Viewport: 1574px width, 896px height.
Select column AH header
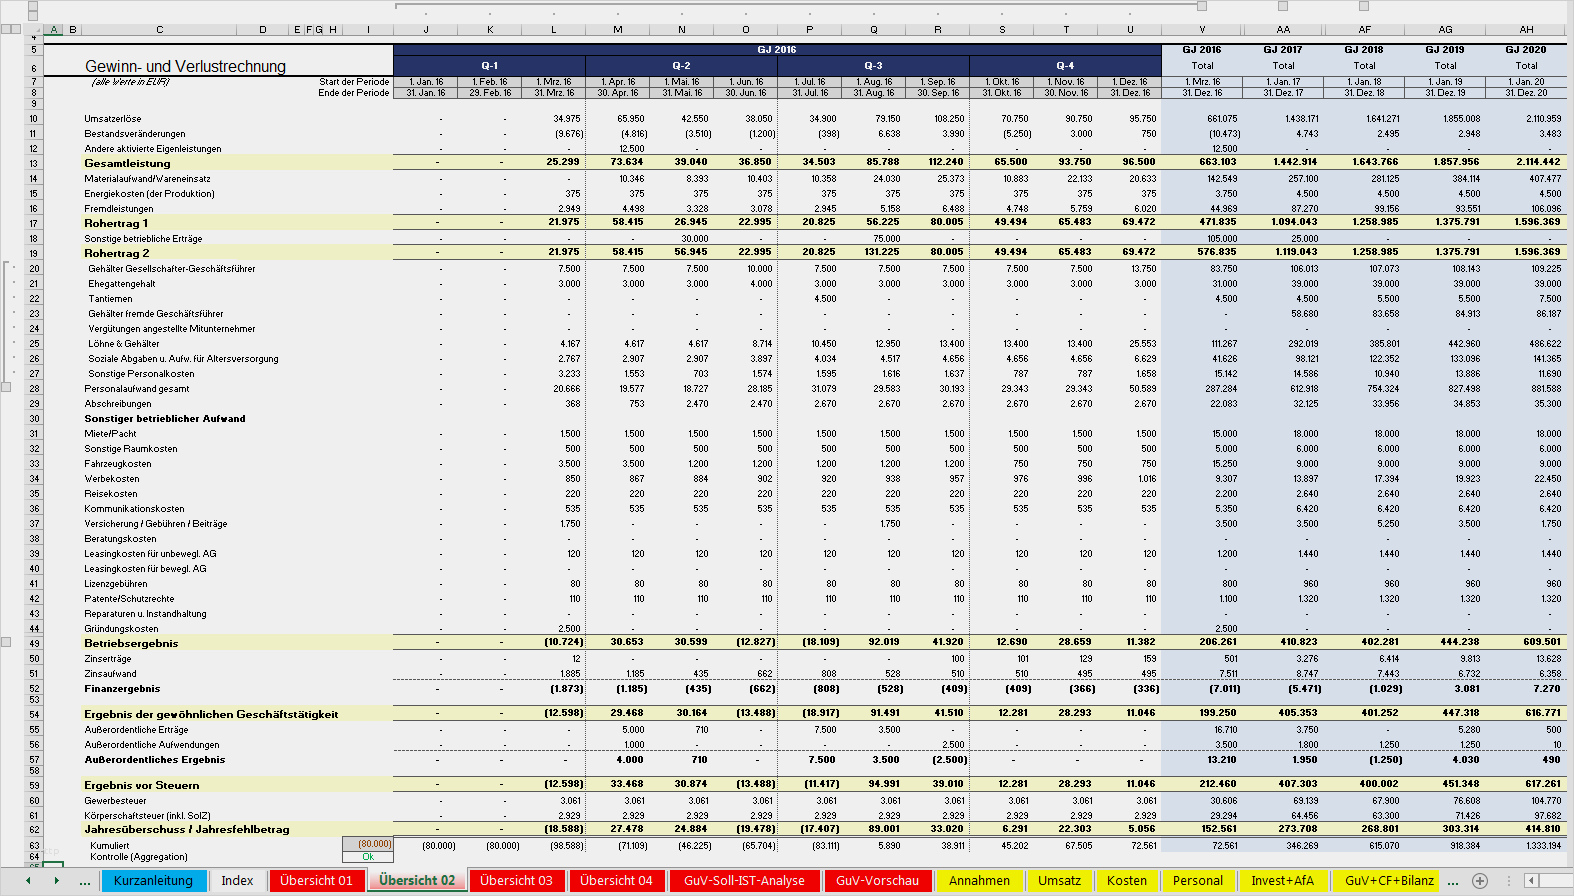[1526, 29]
